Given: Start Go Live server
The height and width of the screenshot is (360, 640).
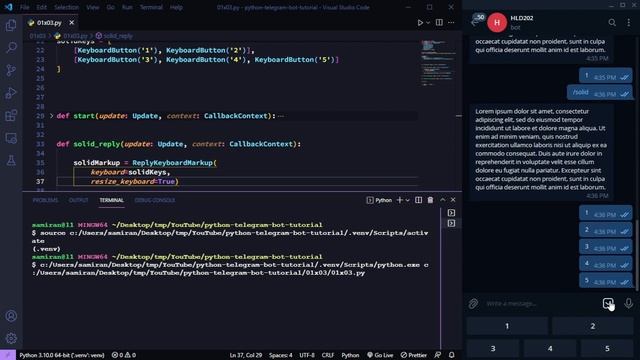Looking at the screenshot, I should pyautogui.click(x=380, y=355).
